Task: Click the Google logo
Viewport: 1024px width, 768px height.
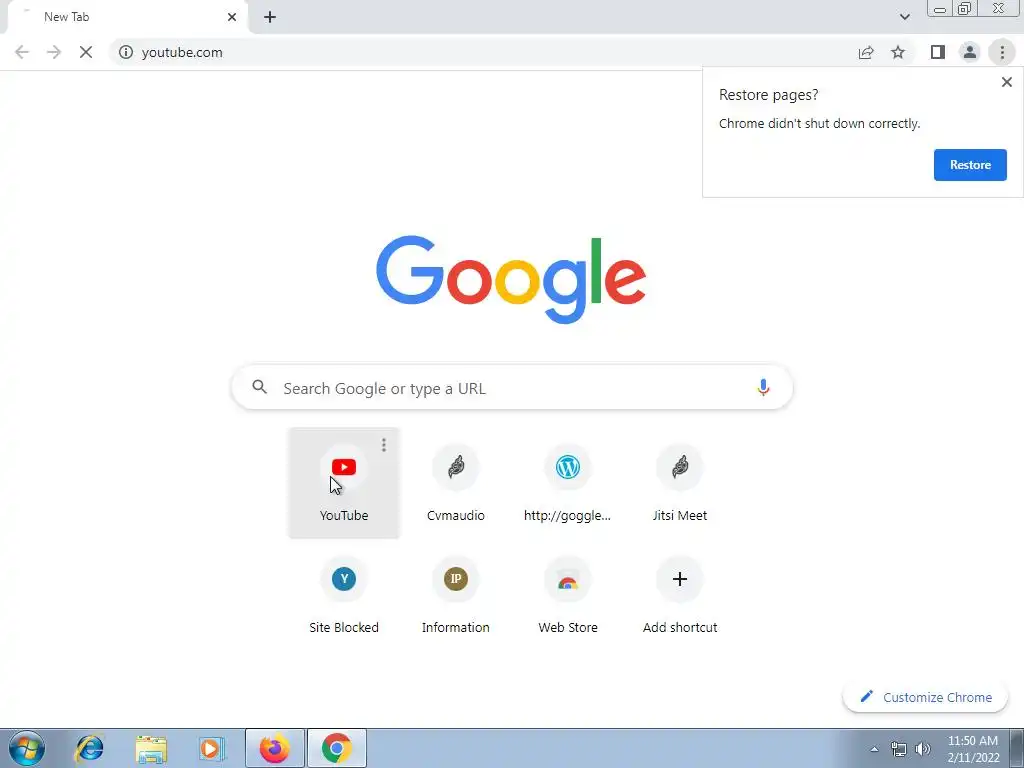Action: point(511,279)
